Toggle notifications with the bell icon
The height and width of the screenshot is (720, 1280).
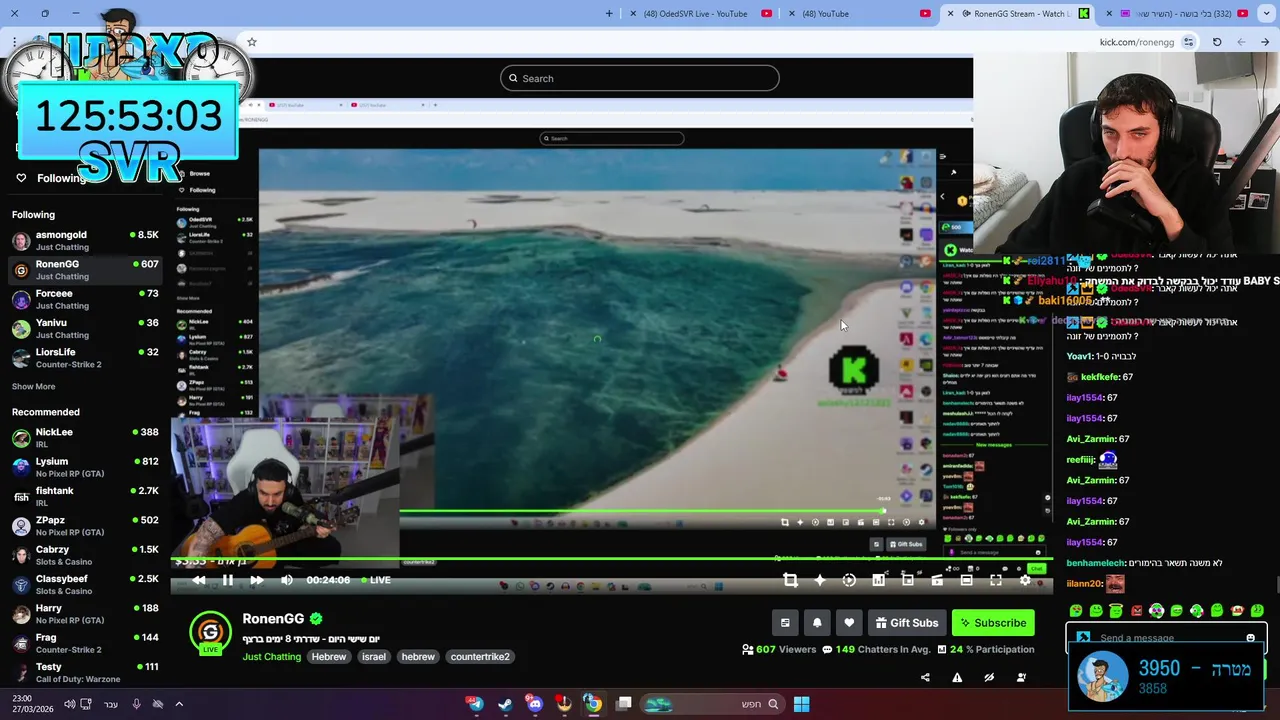click(817, 623)
